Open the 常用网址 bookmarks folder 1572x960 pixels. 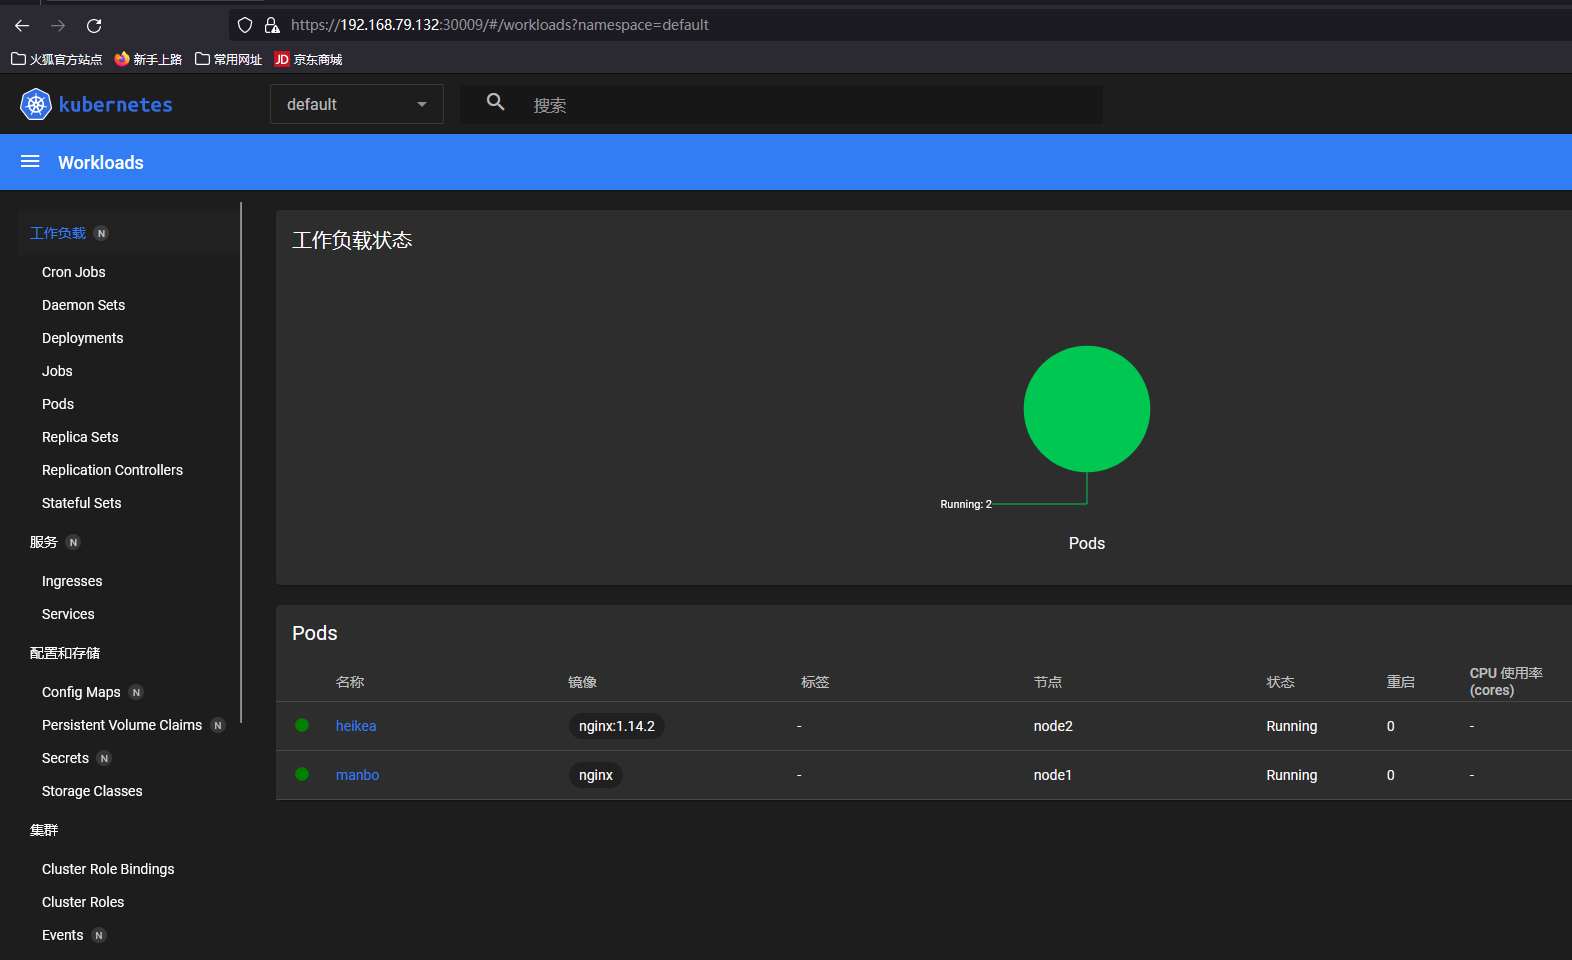coord(228,59)
